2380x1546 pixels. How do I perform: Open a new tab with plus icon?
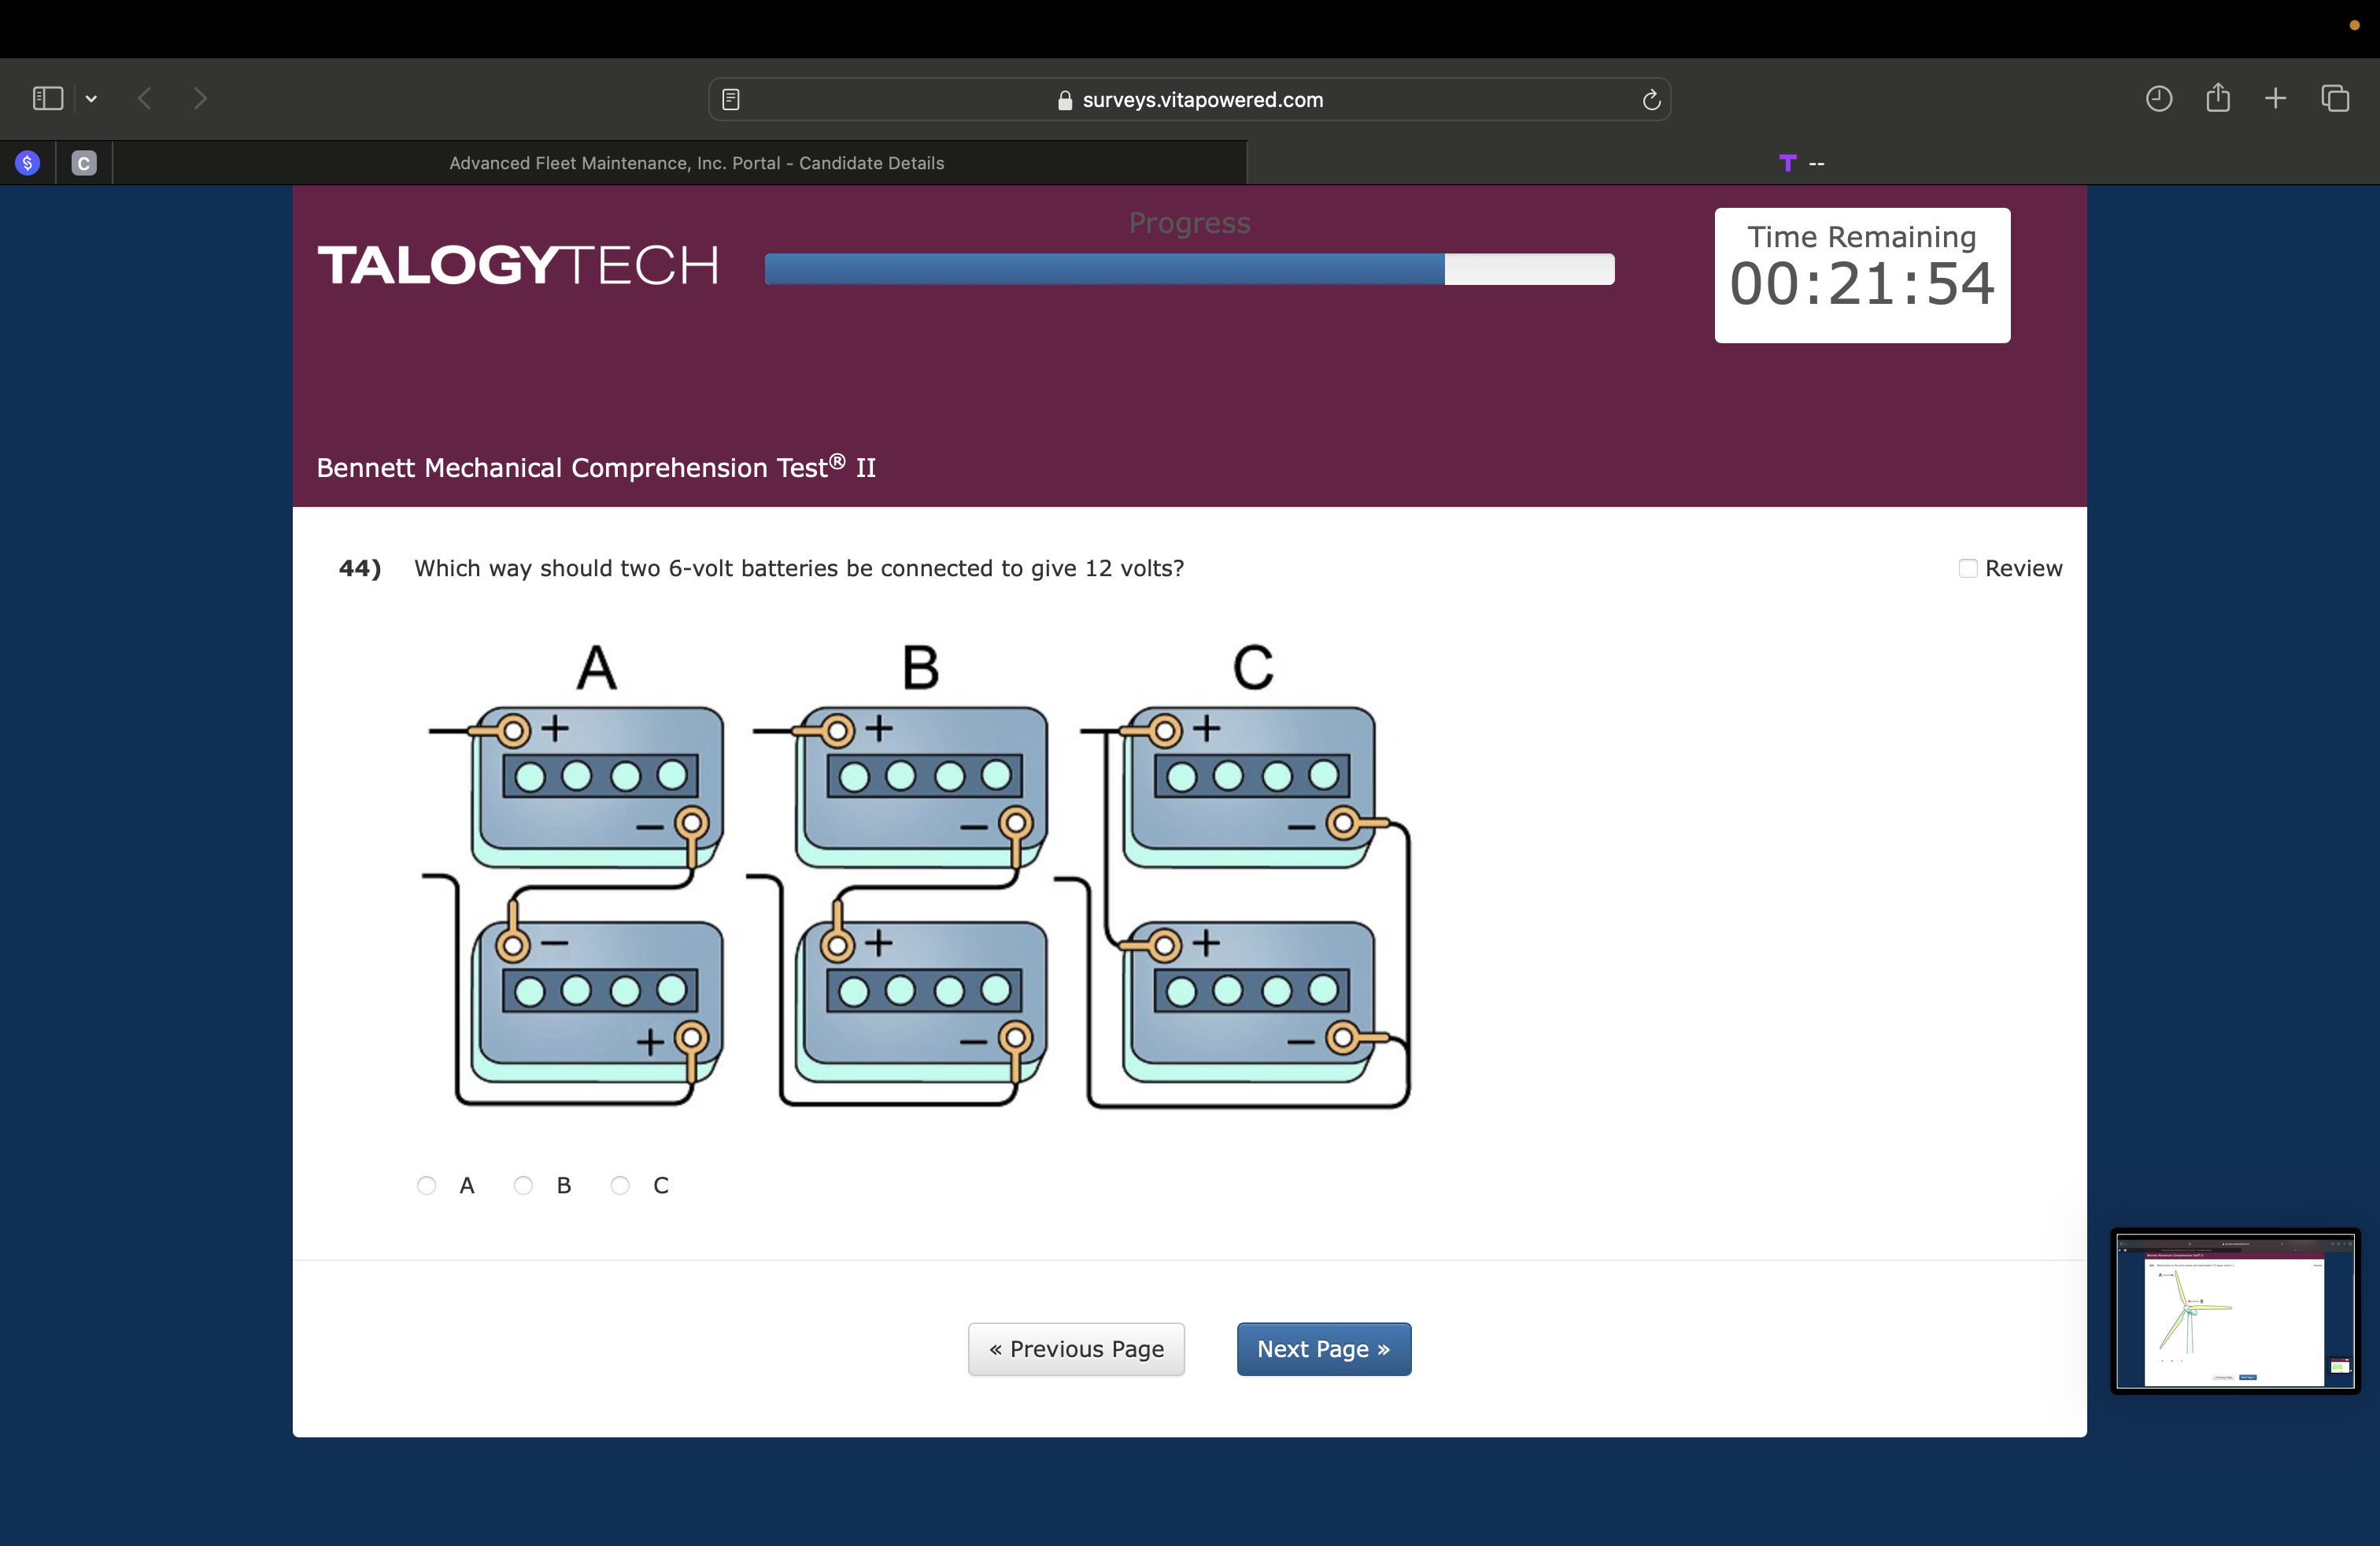(x=2275, y=98)
